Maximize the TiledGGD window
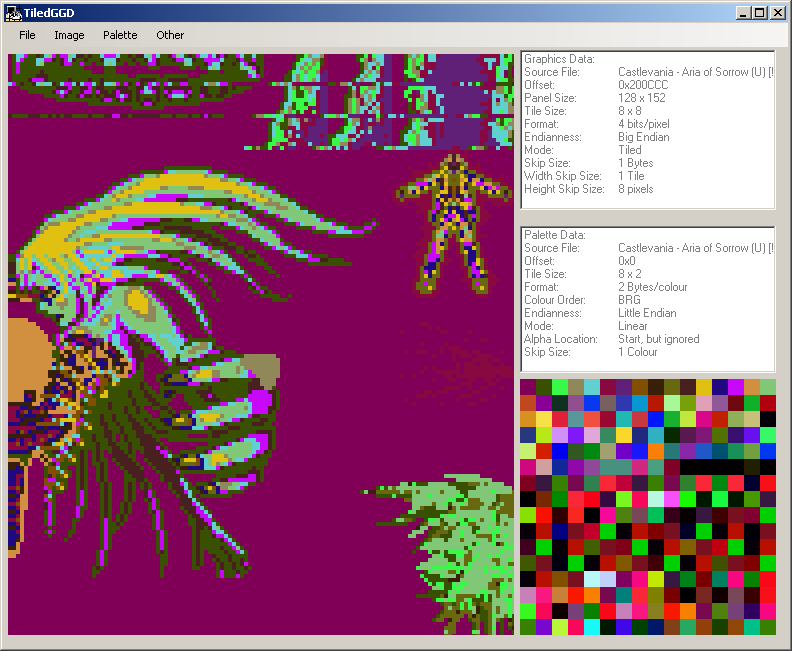792x651 pixels. point(760,13)
